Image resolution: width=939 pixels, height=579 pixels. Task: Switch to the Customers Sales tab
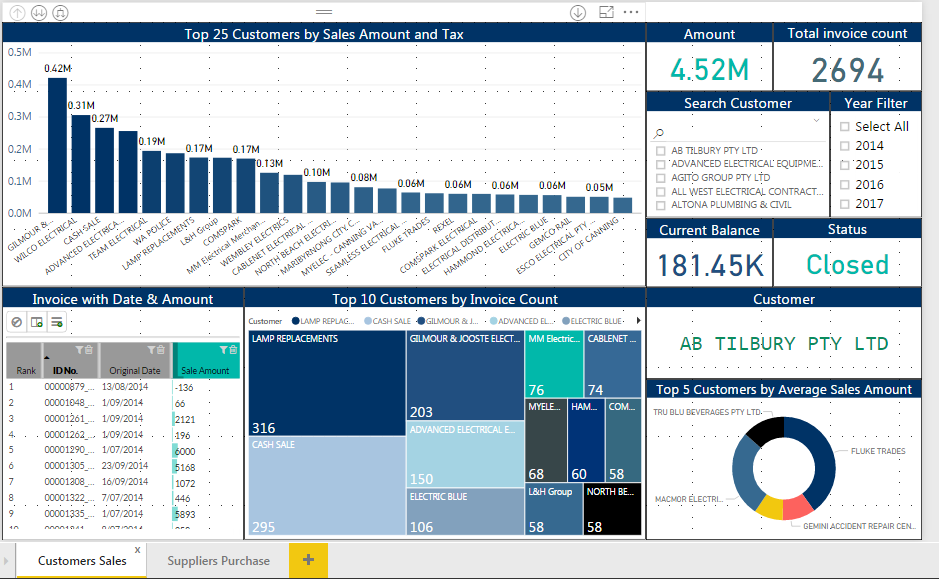click(x=82, y=560)
